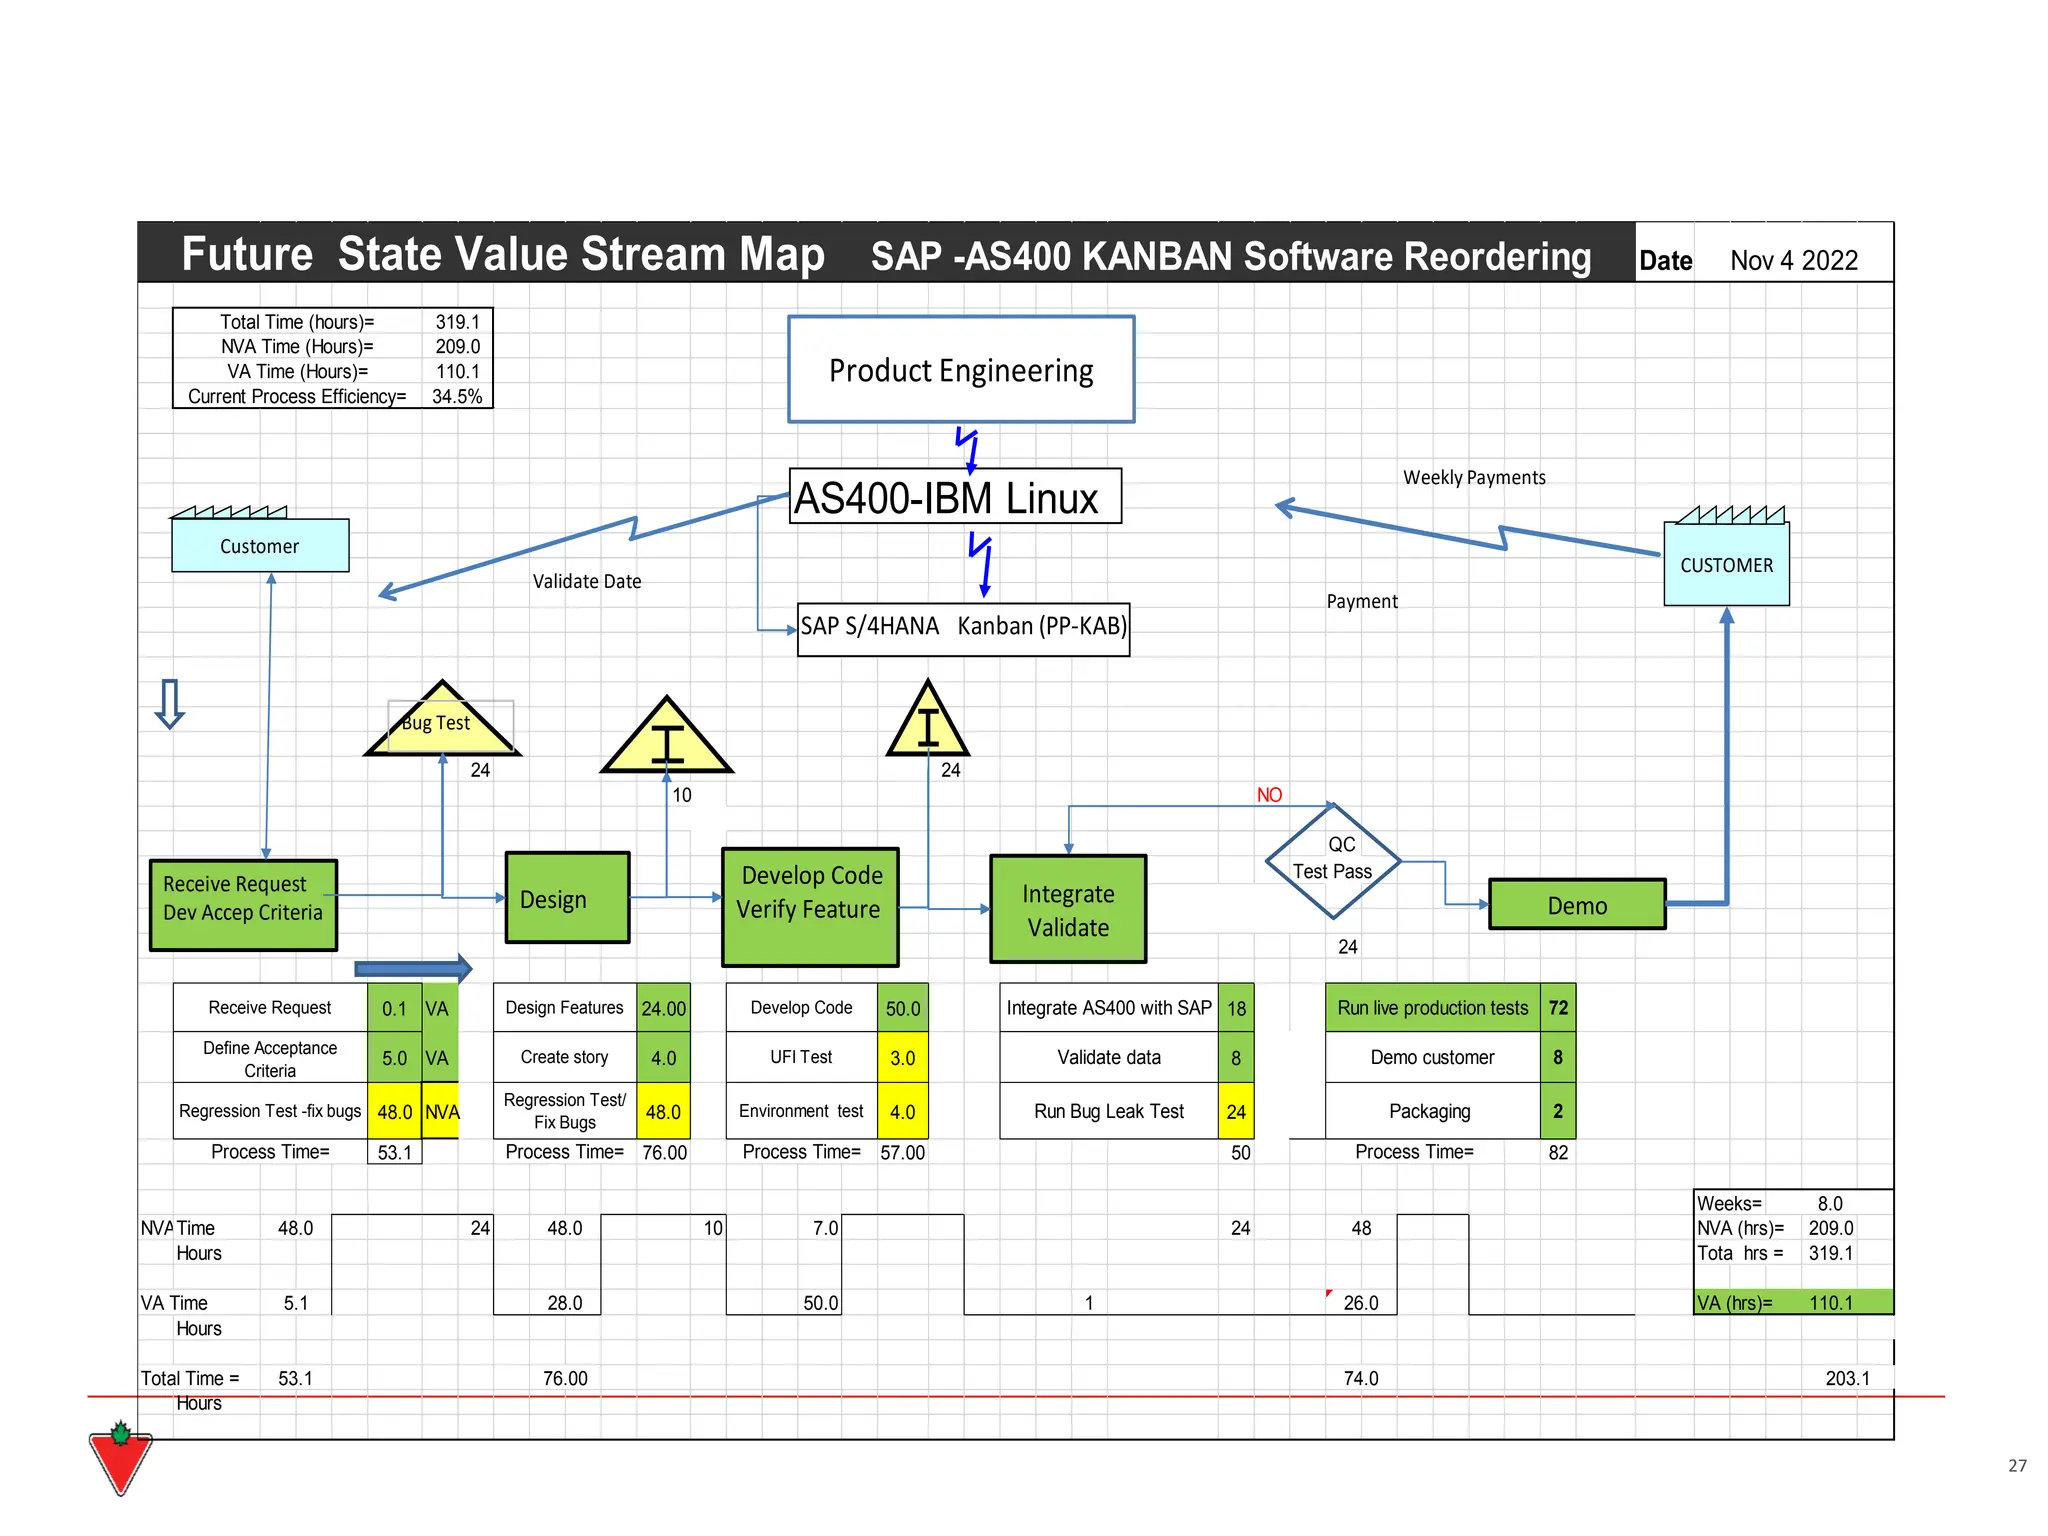This screenshot has height=1536, width=2048.
Task: Click the right CUSTOMER factory box
Action: (1726, 565)
